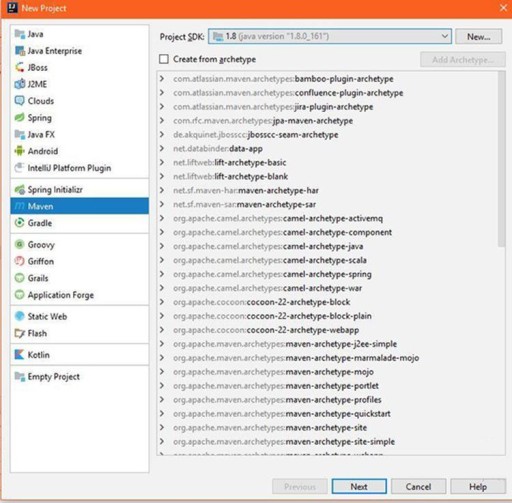Click the New... SDK button
Viewport: 512px width, 503px height.
pos(478,37)
